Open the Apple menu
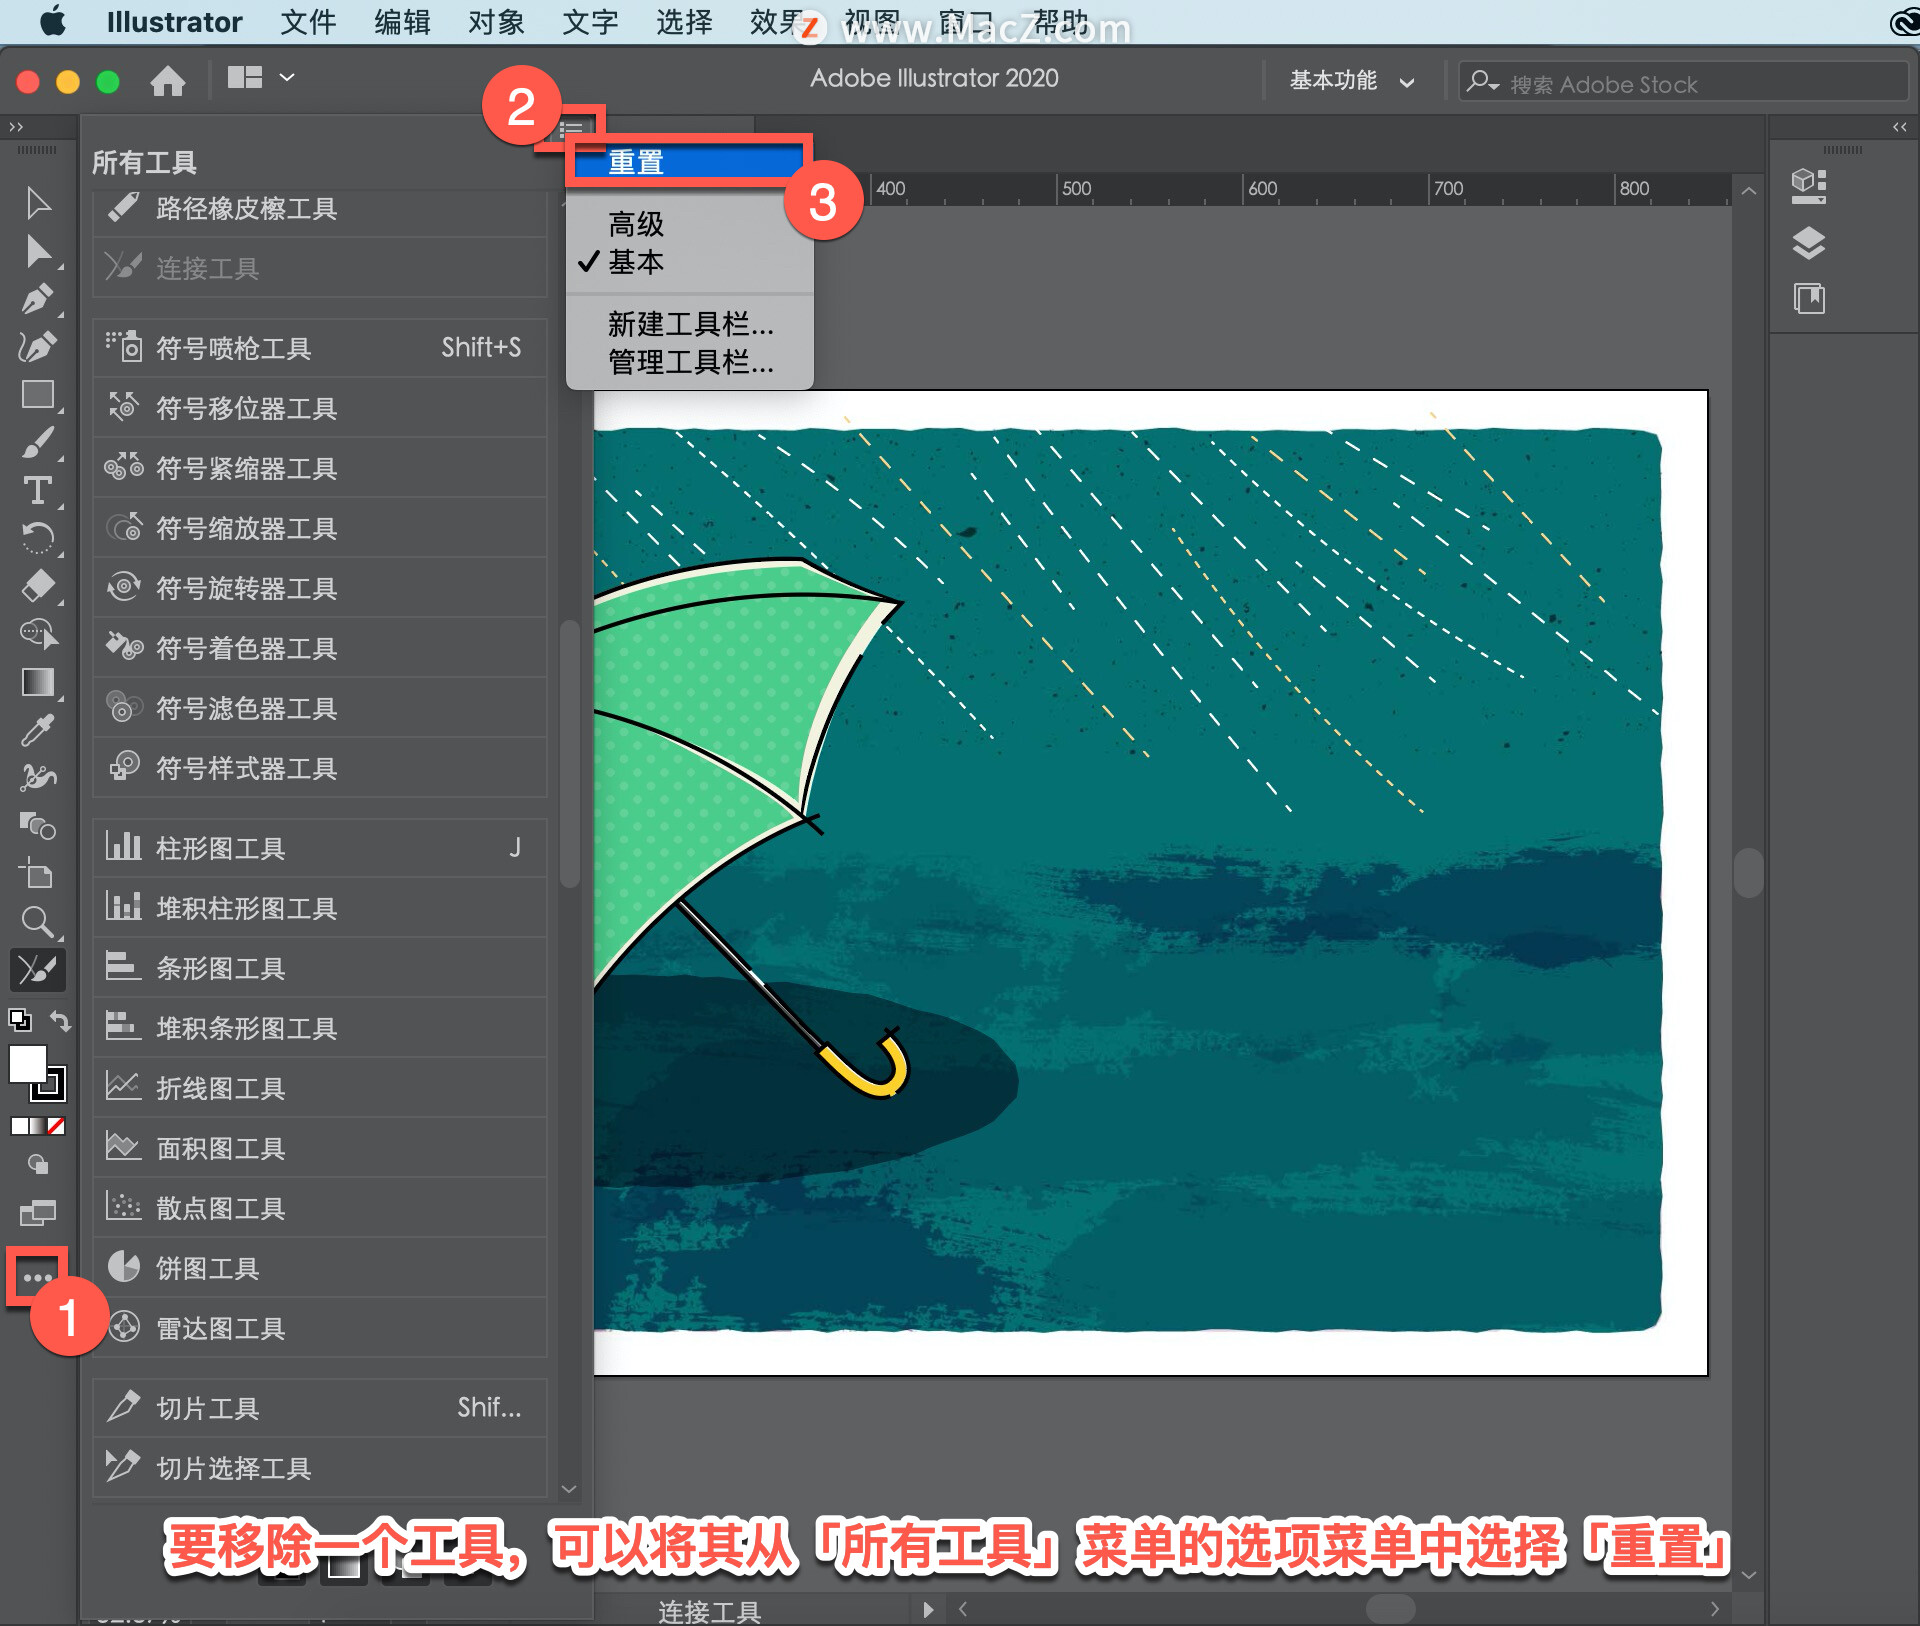1920x1626 pixels. (52, 22)
